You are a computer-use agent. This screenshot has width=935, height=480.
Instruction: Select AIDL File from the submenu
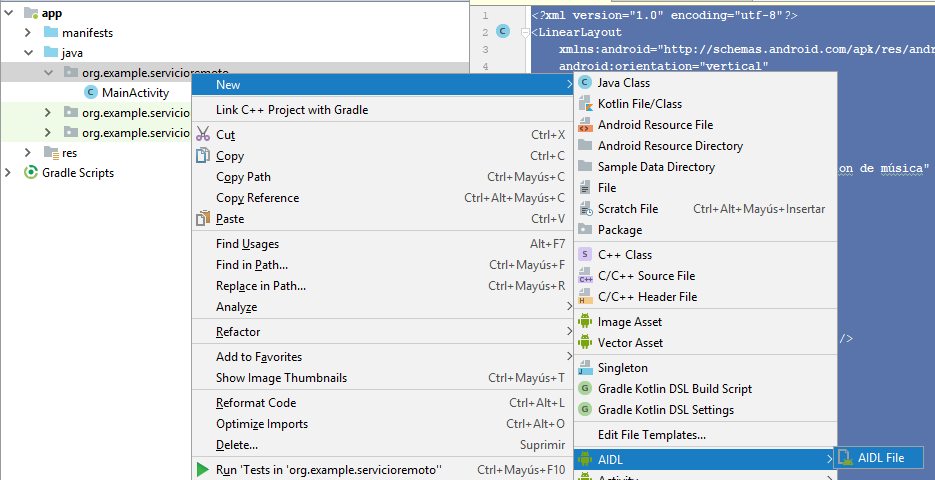click(880, 458)
